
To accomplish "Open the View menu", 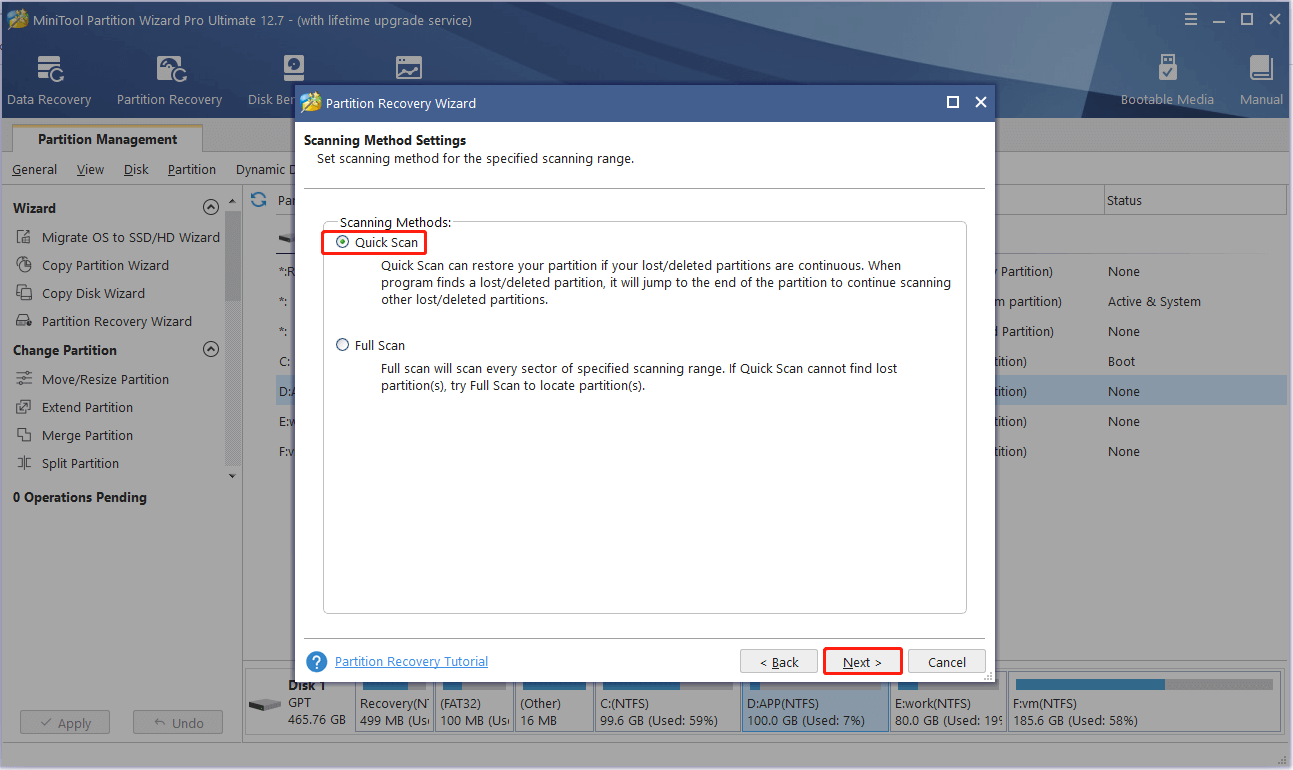I will point(90,169).
